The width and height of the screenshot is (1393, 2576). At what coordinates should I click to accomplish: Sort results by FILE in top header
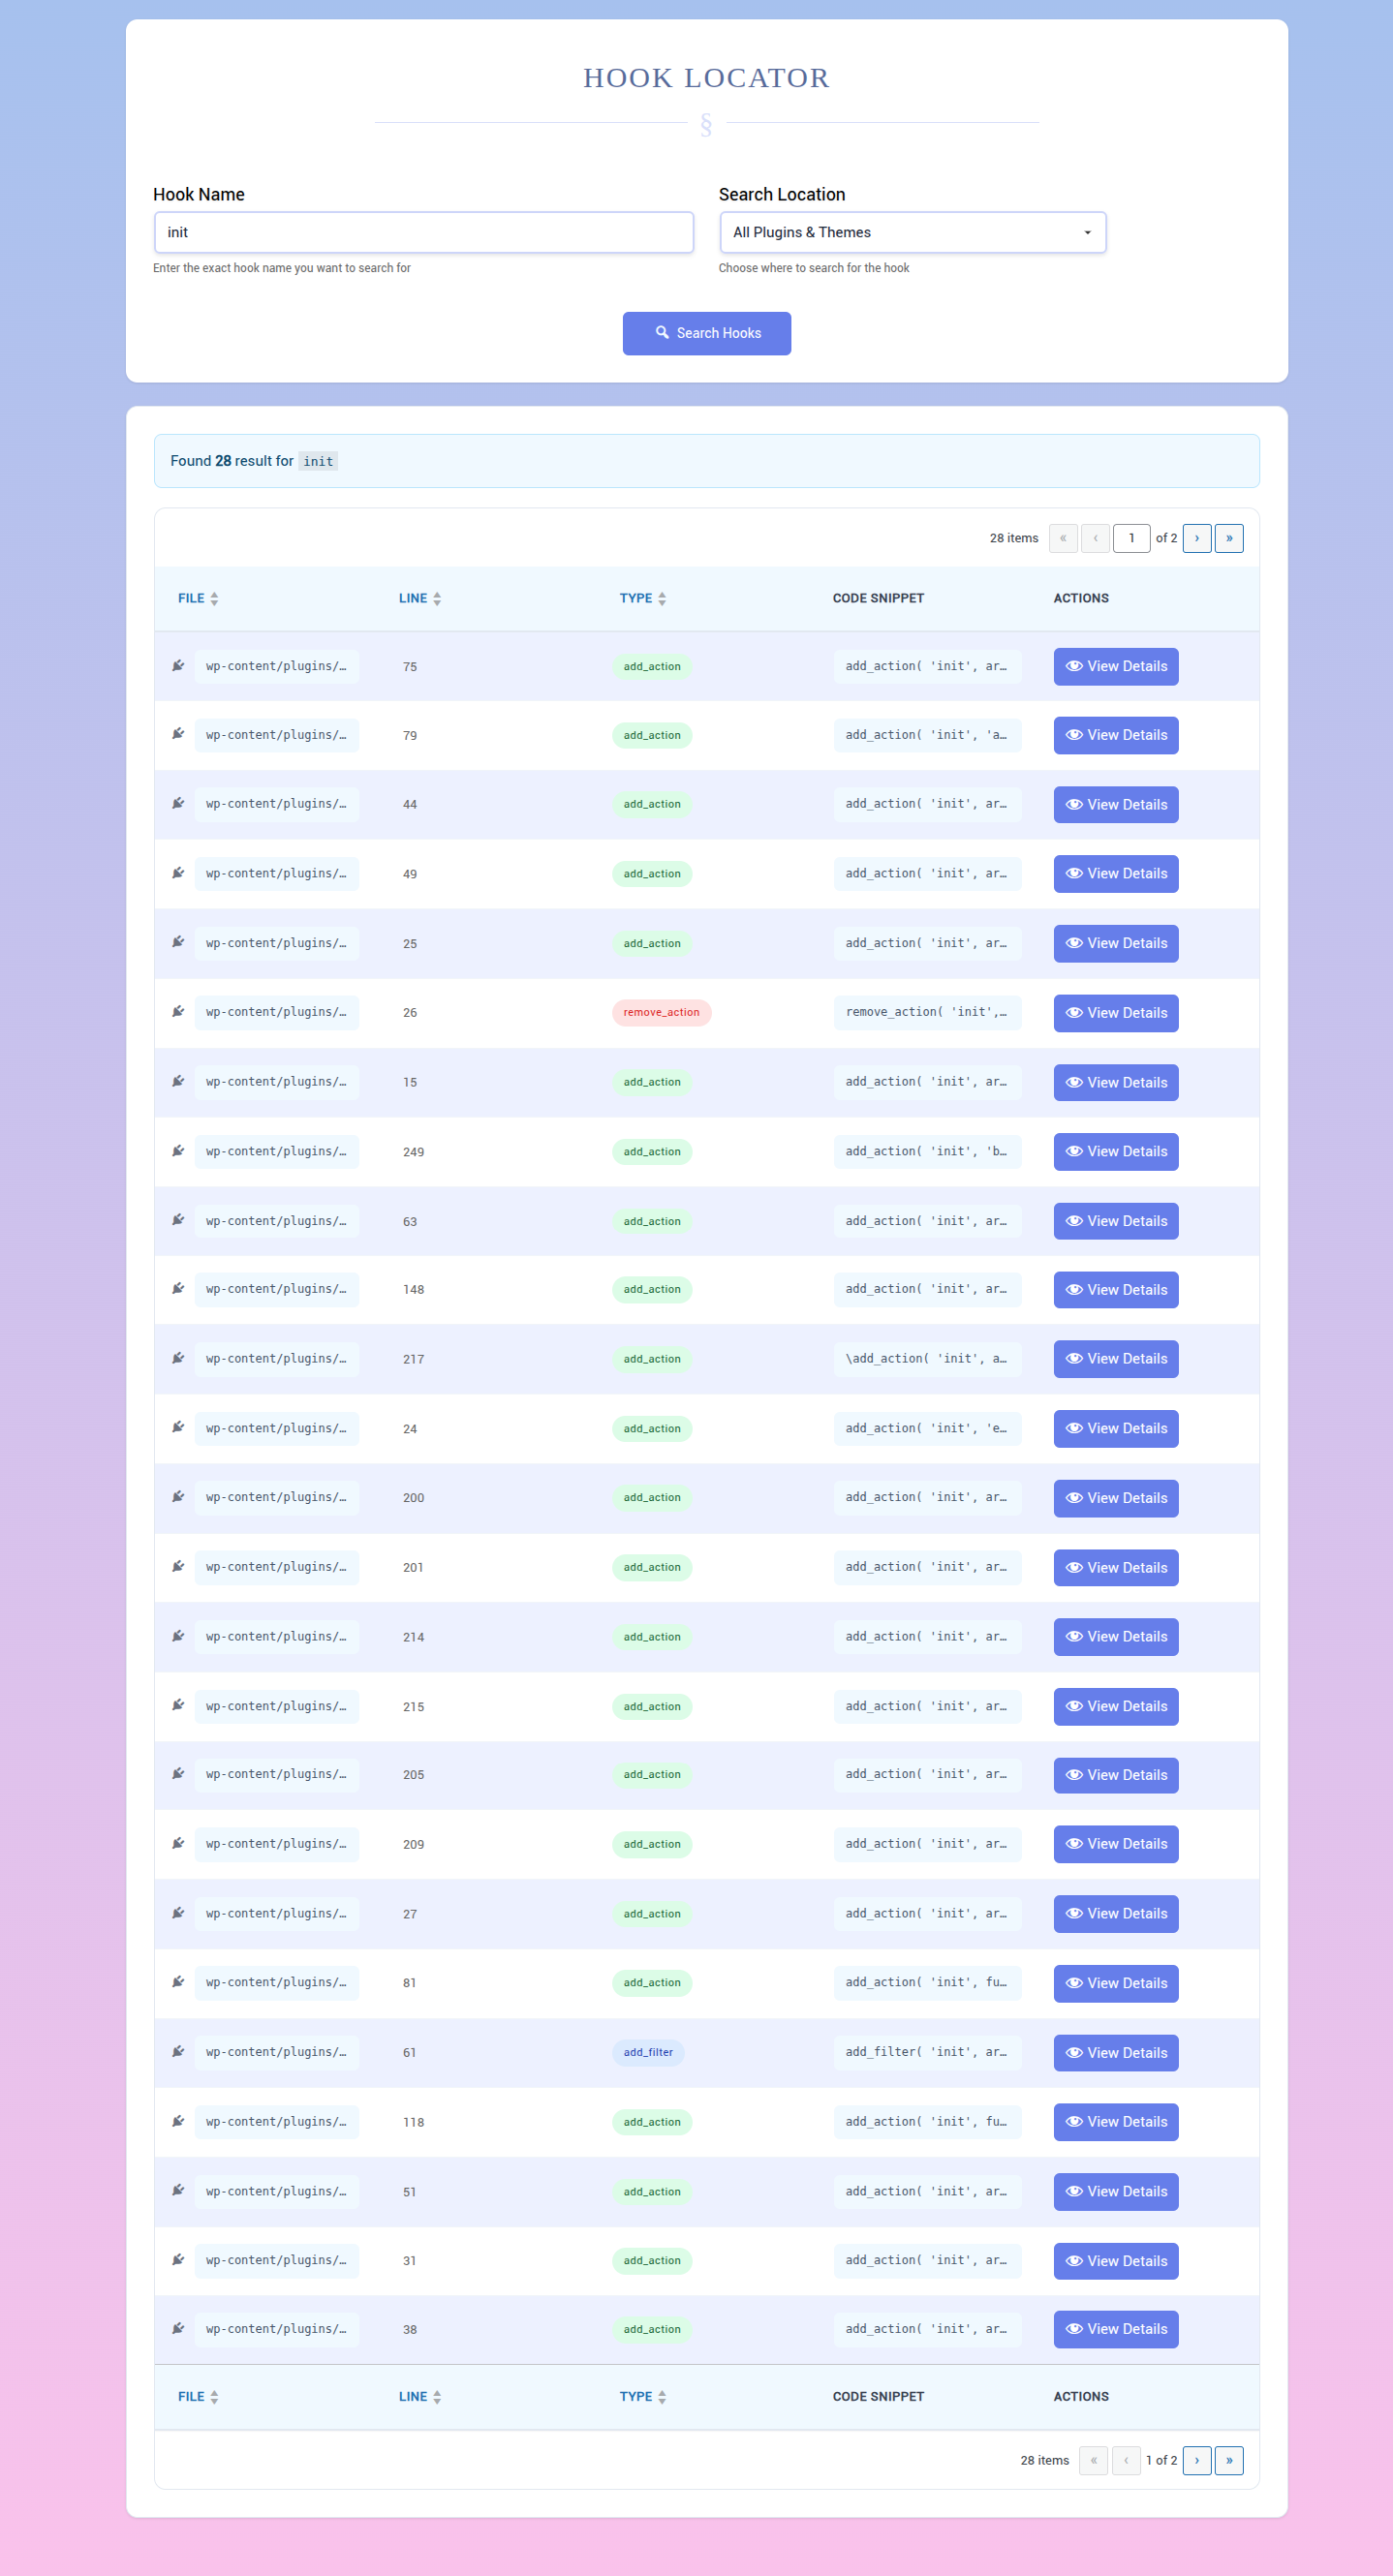tap(198, 598)
